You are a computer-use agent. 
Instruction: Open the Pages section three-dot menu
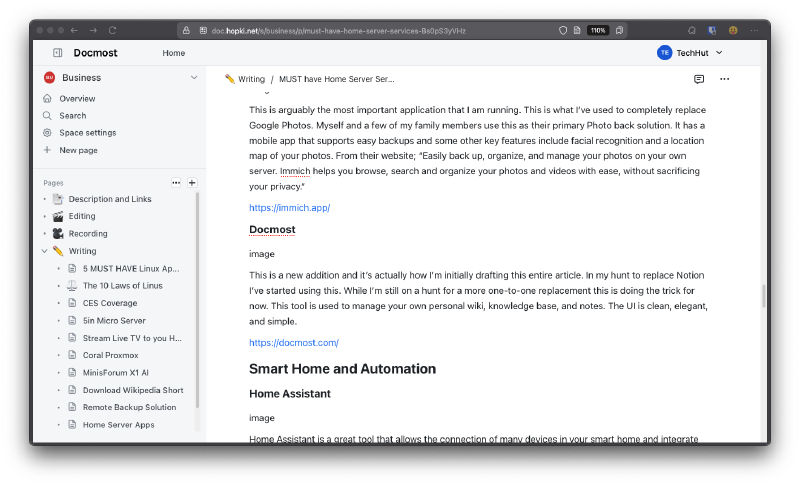click(x=176, y=183)
